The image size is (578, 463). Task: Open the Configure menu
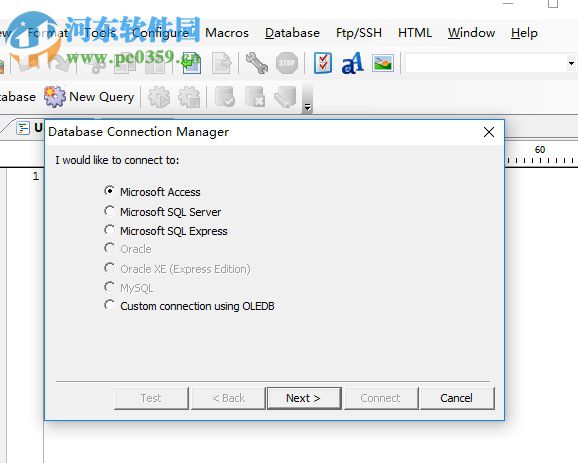point(160,33)
